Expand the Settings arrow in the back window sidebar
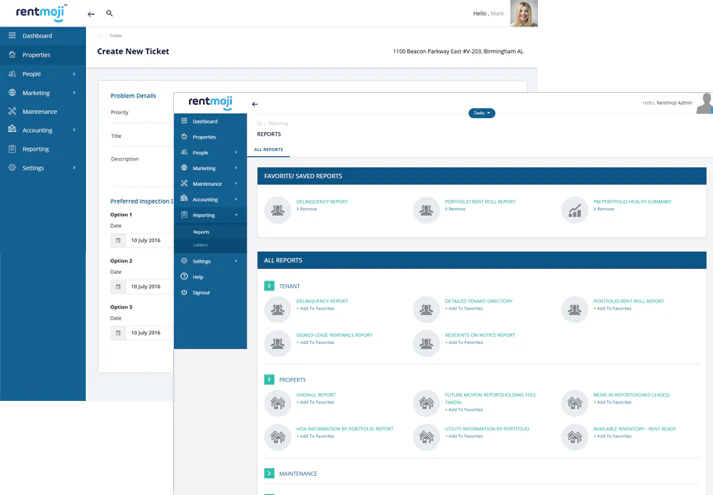 pos(74,168)
